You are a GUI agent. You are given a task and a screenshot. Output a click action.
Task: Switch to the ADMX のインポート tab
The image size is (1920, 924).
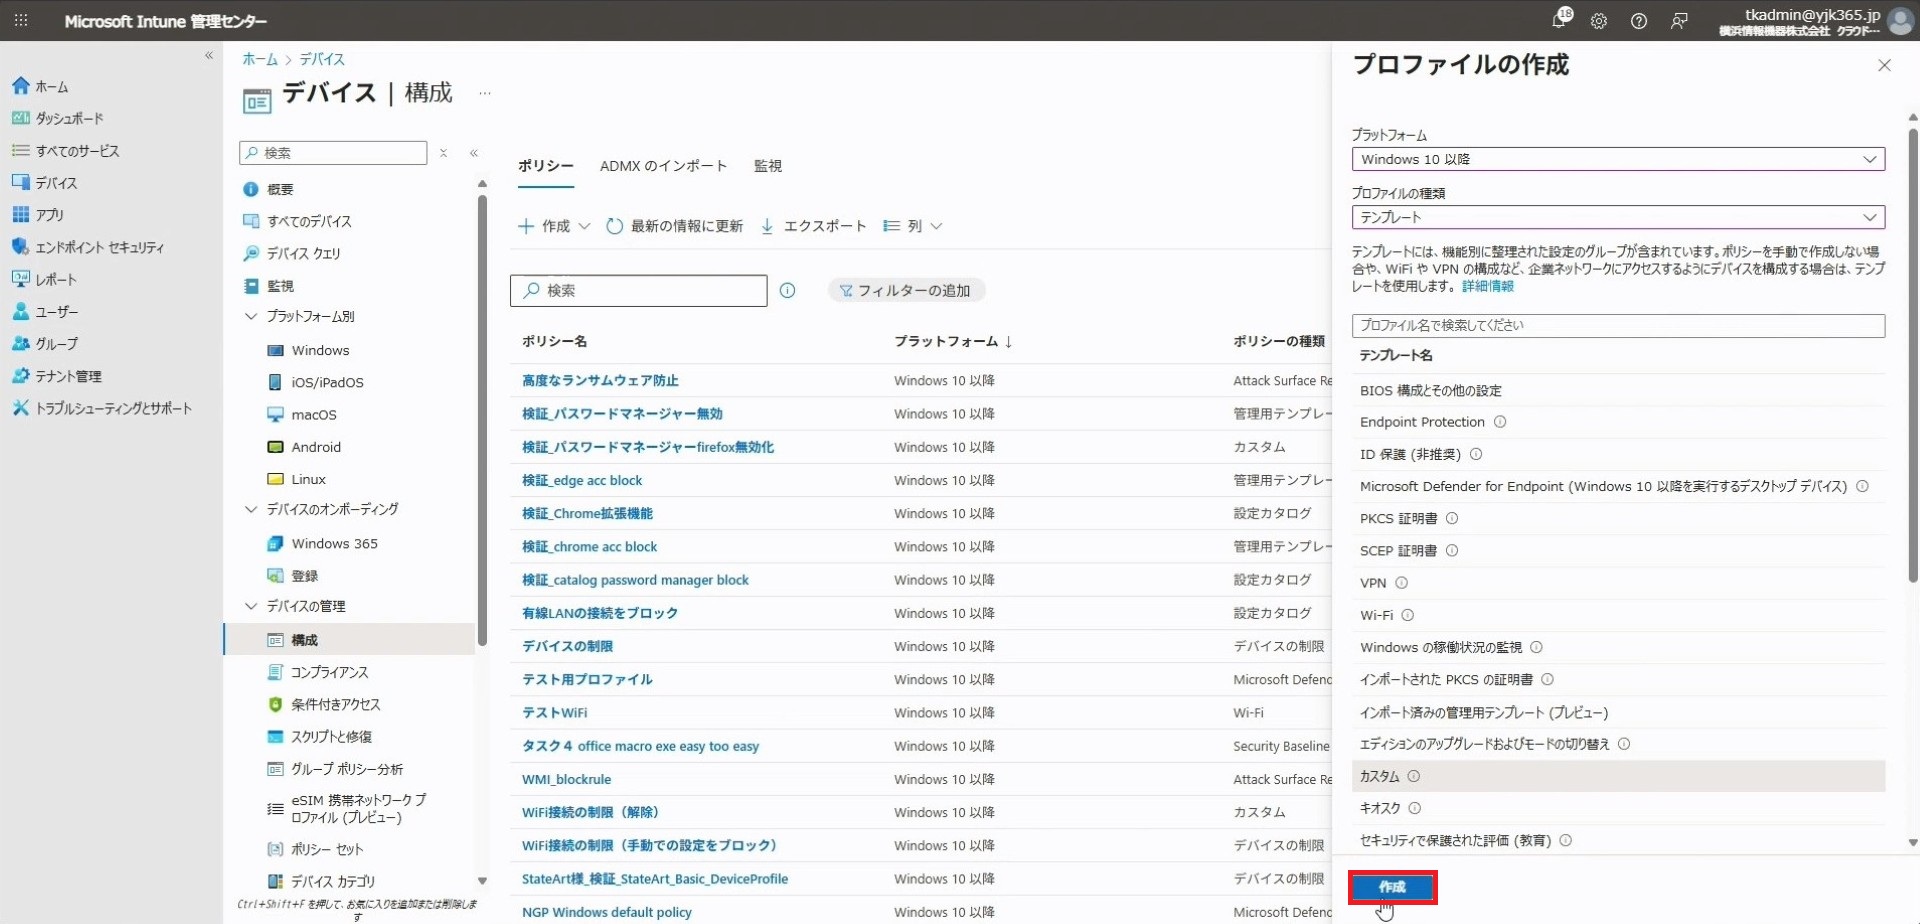(x=663, y=166)
